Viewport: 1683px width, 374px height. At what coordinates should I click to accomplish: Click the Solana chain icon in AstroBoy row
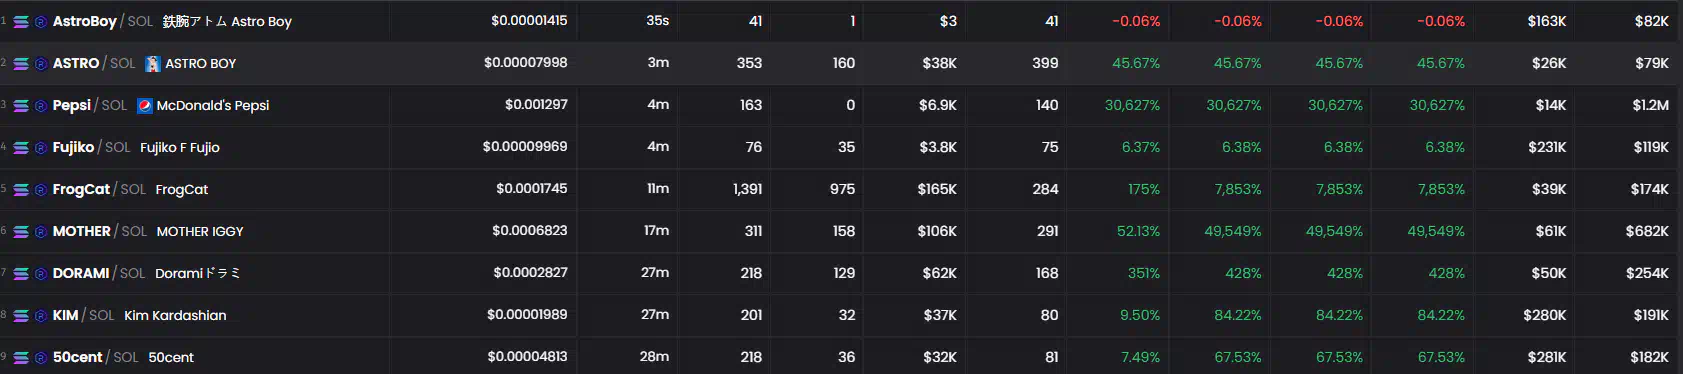(x=21, y=21)
